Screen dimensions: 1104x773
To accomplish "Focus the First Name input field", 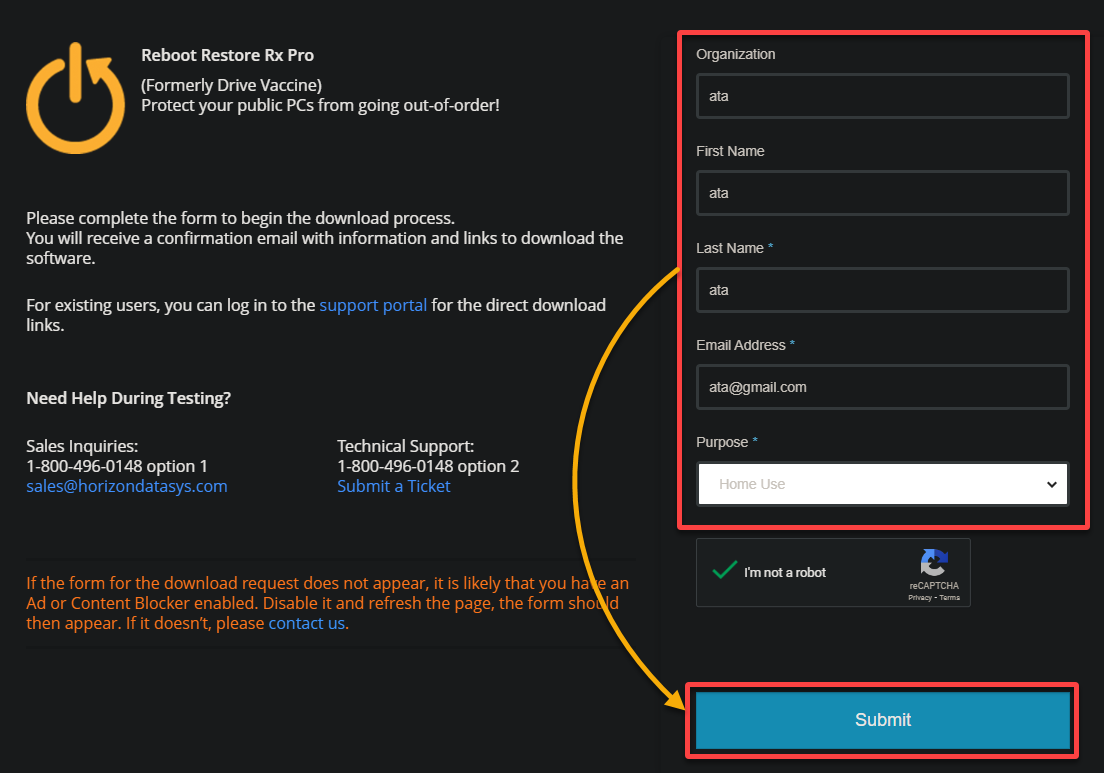I will (x=882, y=193).
